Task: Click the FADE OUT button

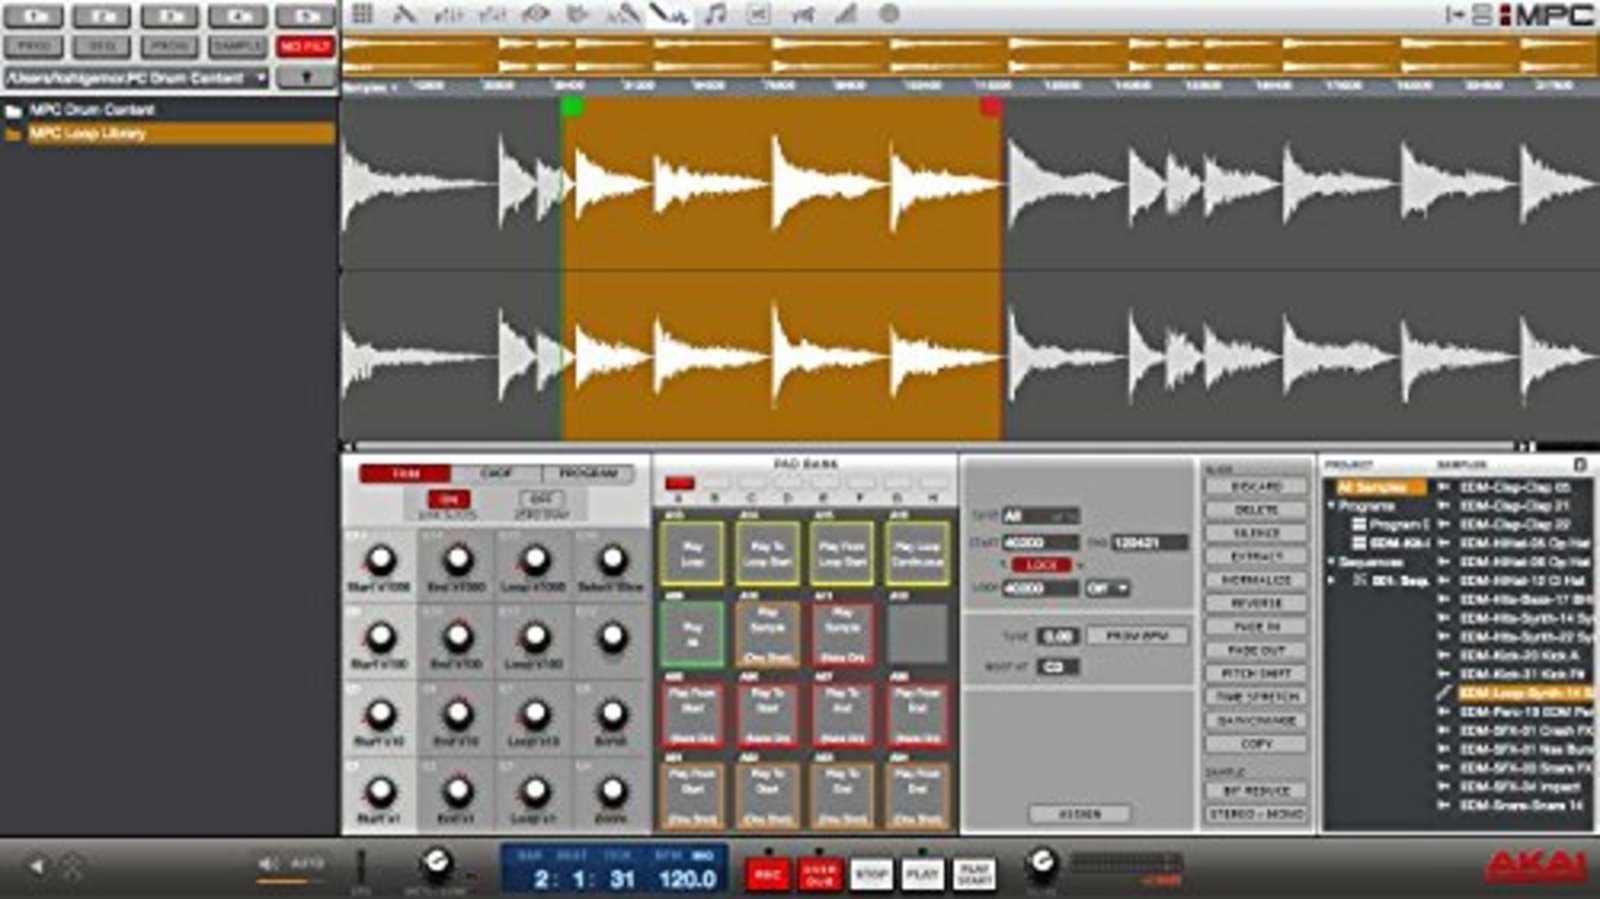Action: tap(1256, 650)
